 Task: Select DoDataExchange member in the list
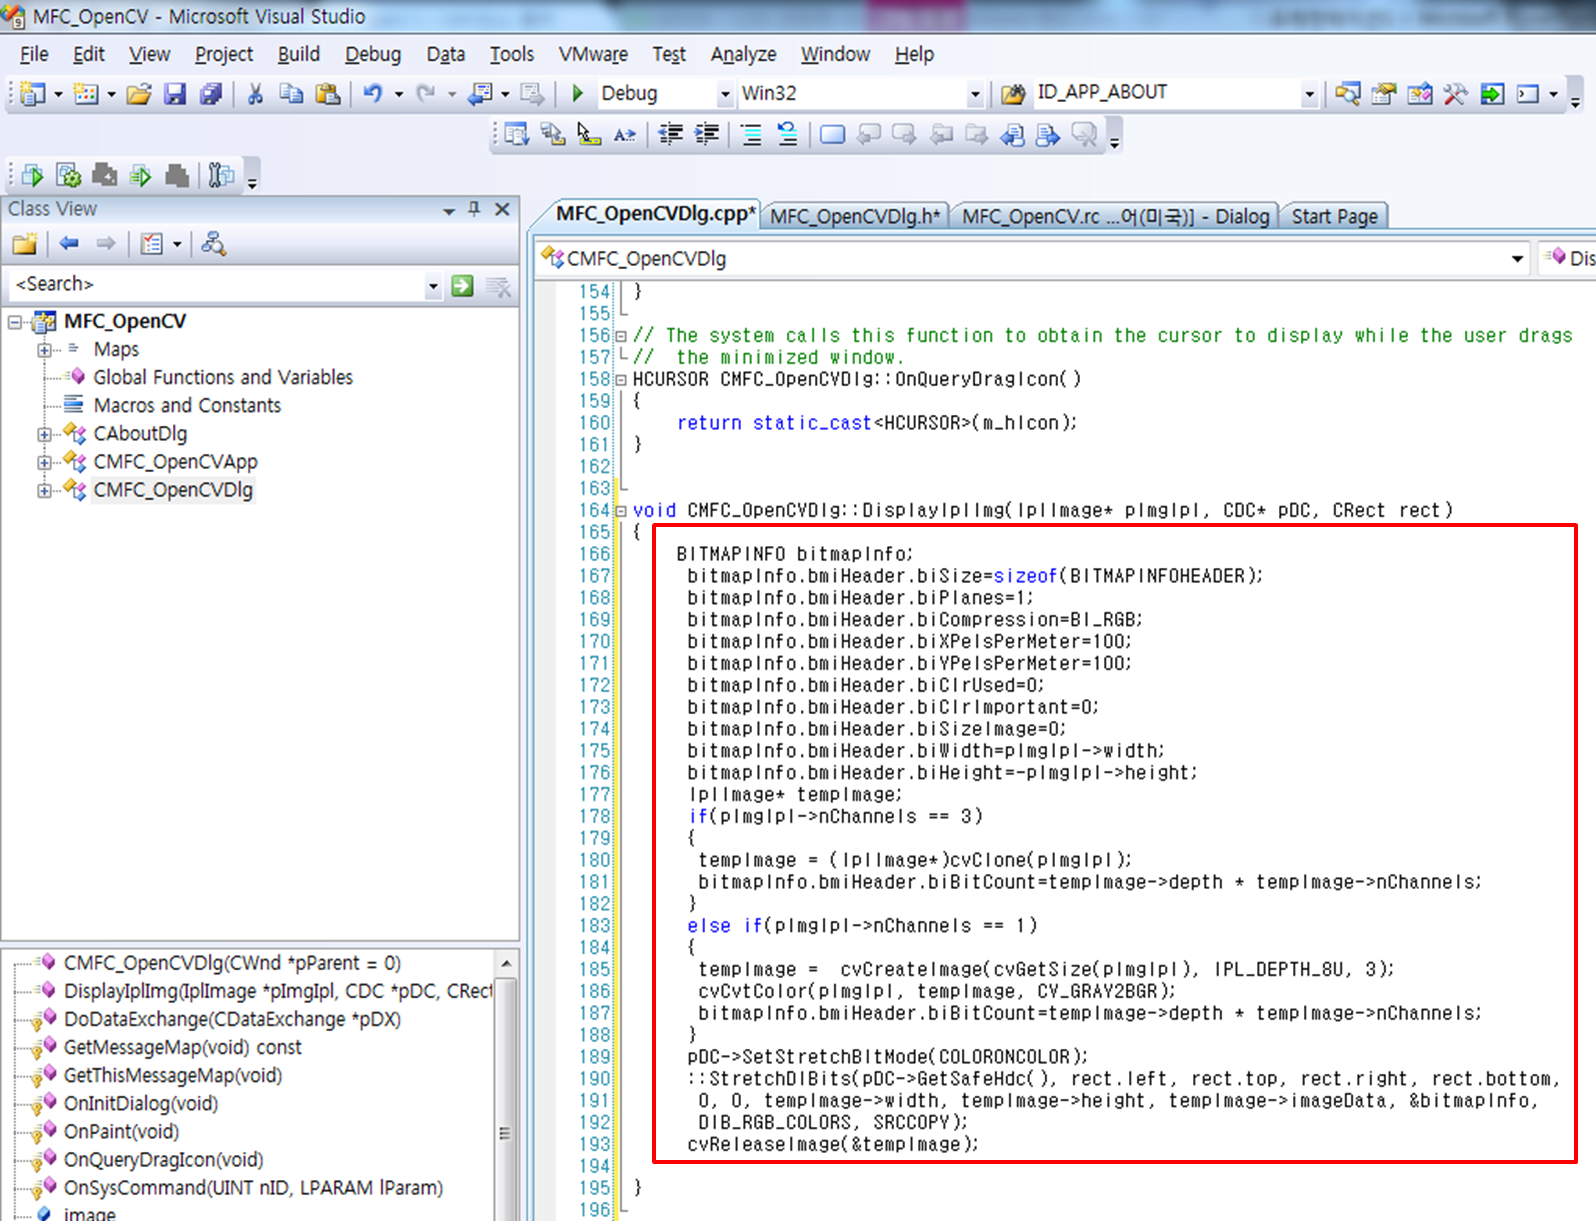(232, 1020)
